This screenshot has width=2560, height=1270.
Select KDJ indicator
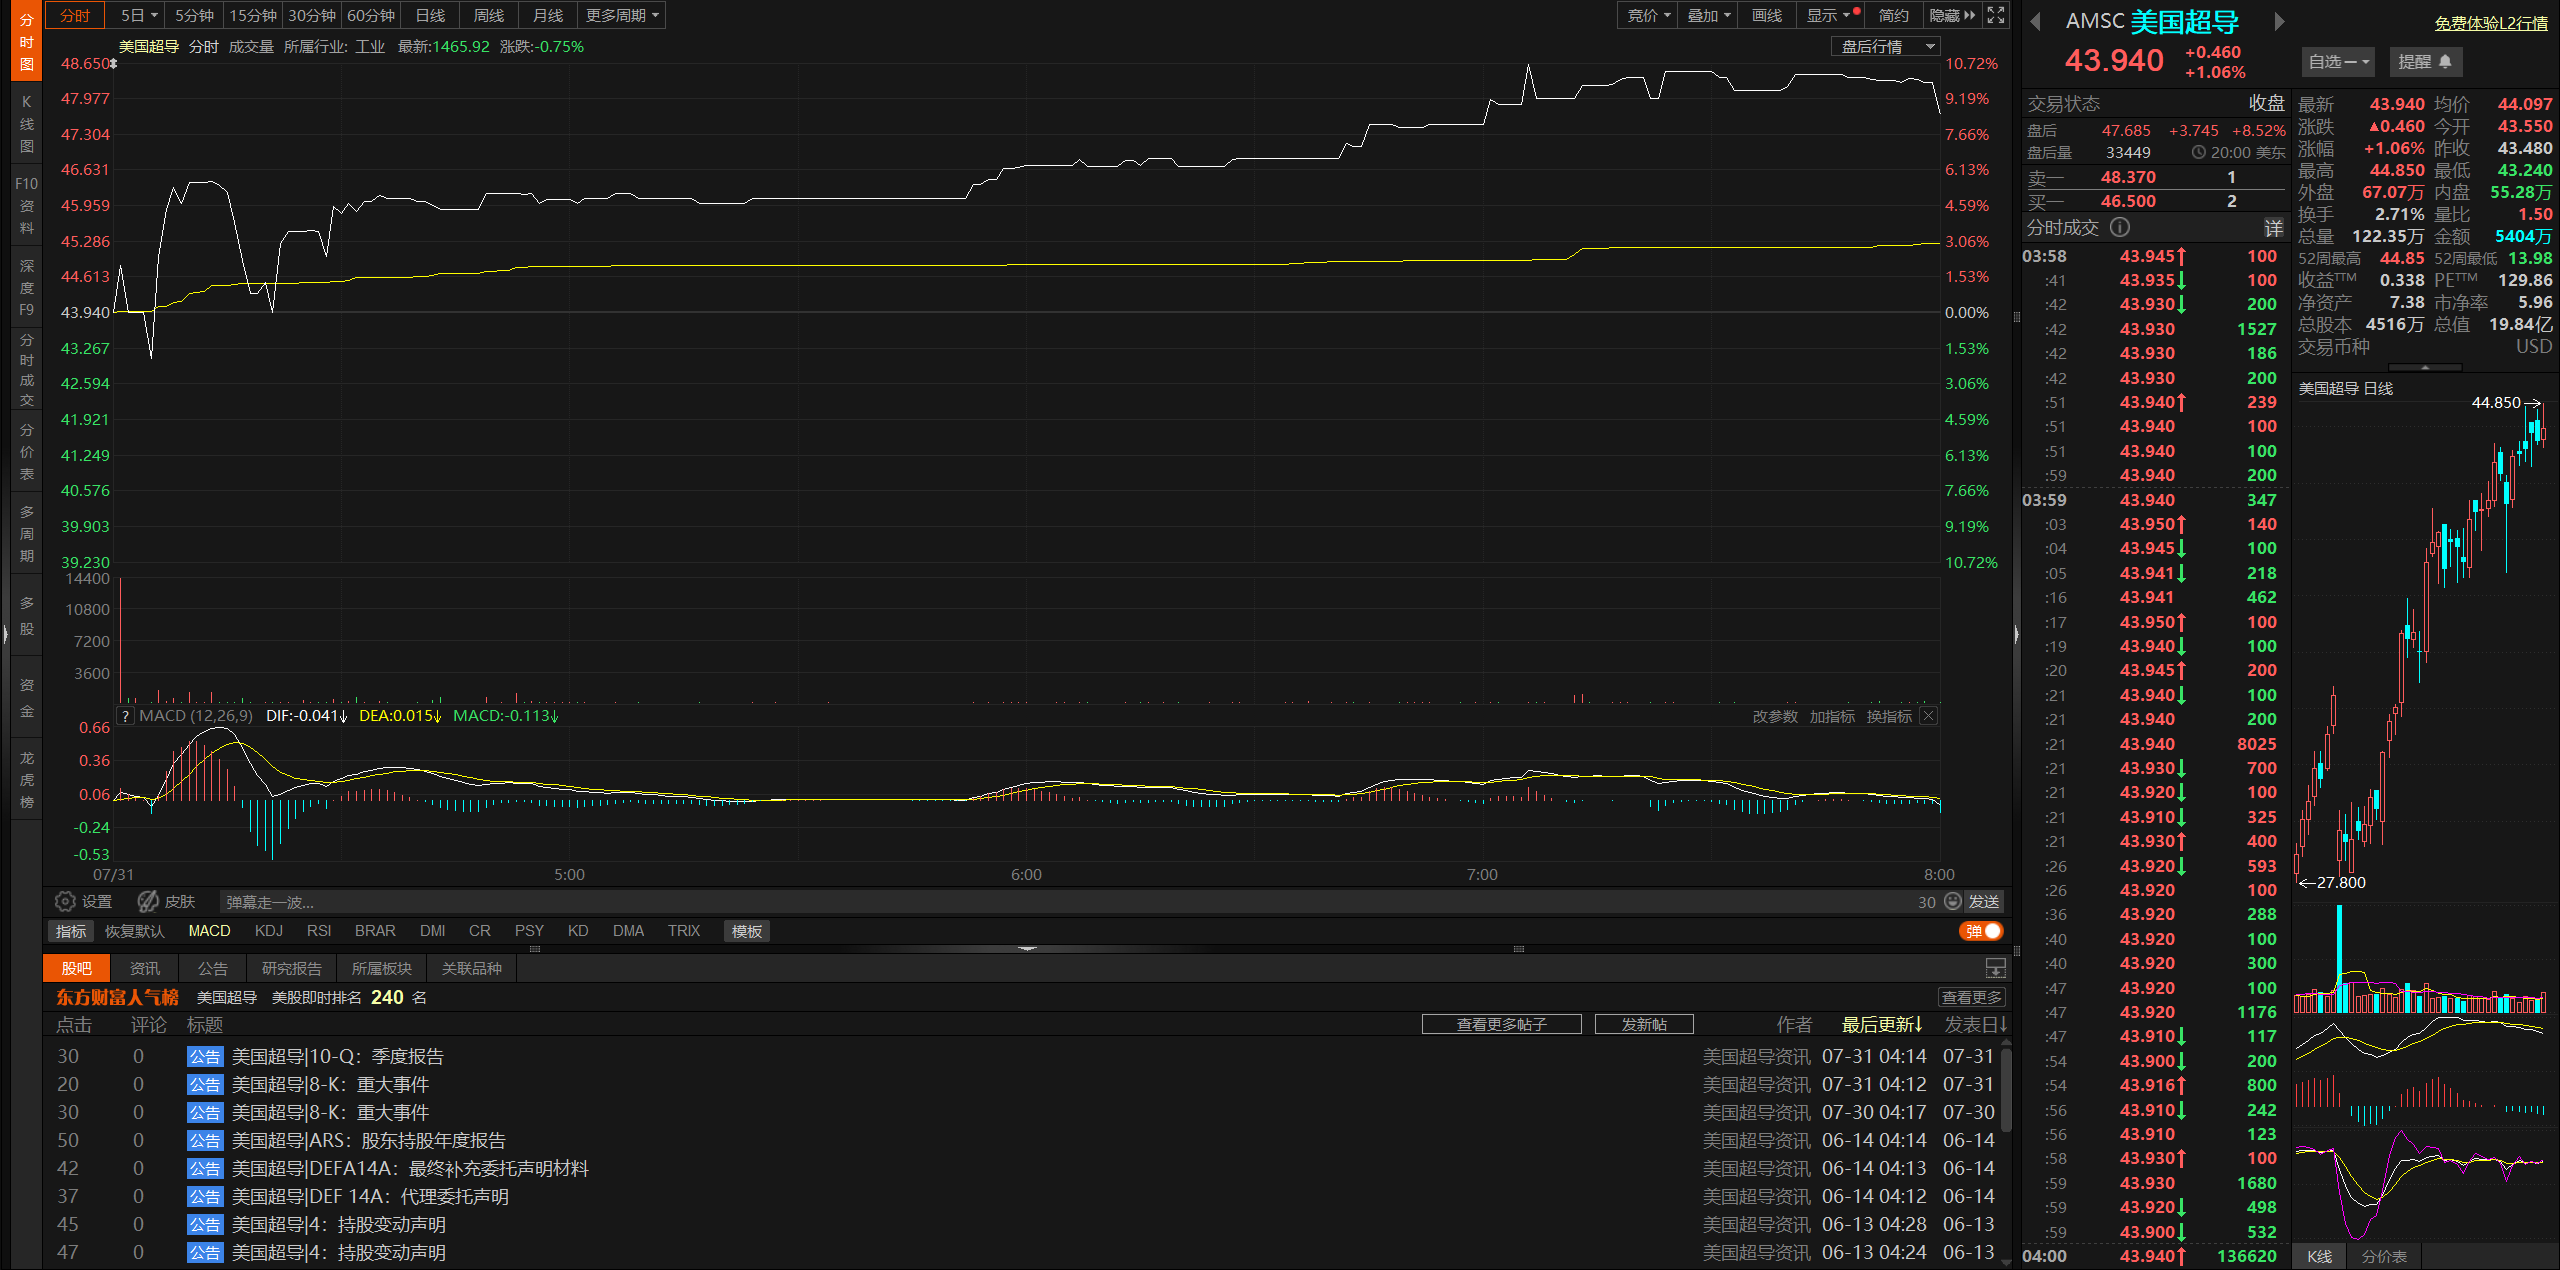[269, 931]
